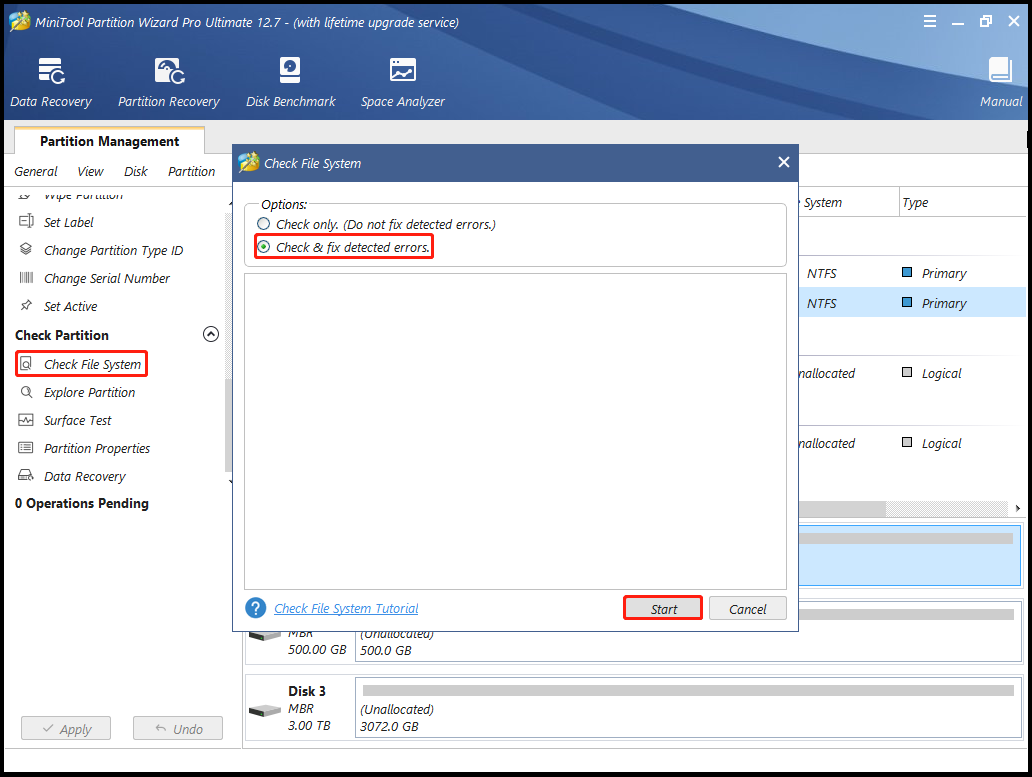Open the Manual book icon

[1000, 70]
